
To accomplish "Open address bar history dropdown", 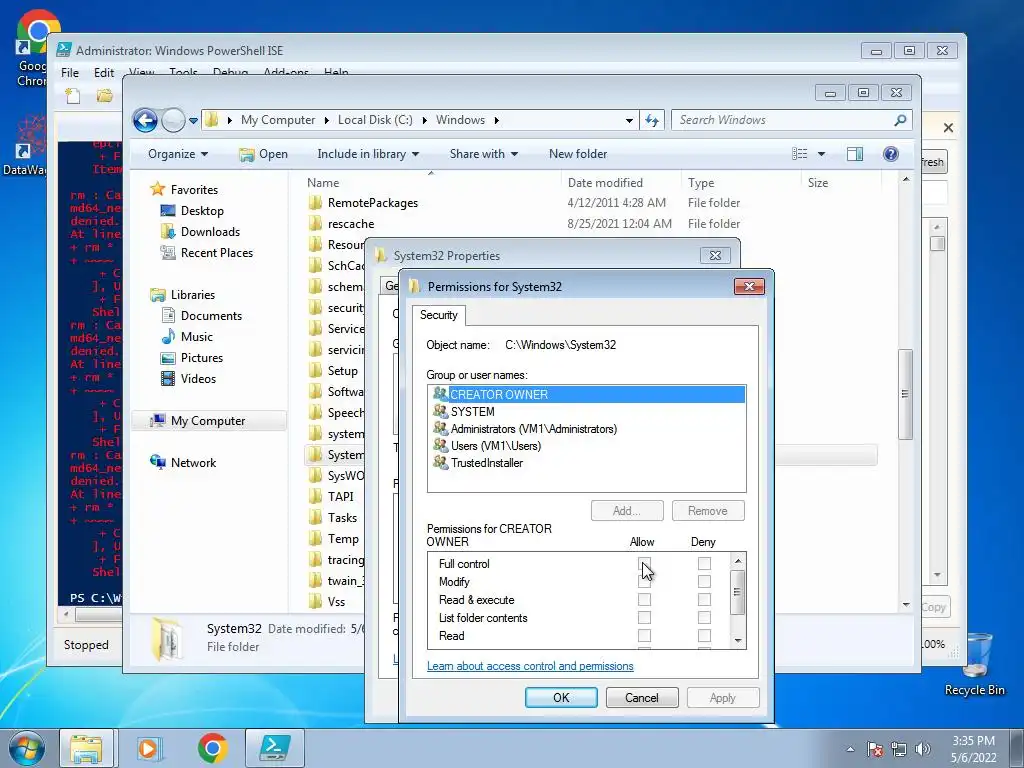I will 629,120.
